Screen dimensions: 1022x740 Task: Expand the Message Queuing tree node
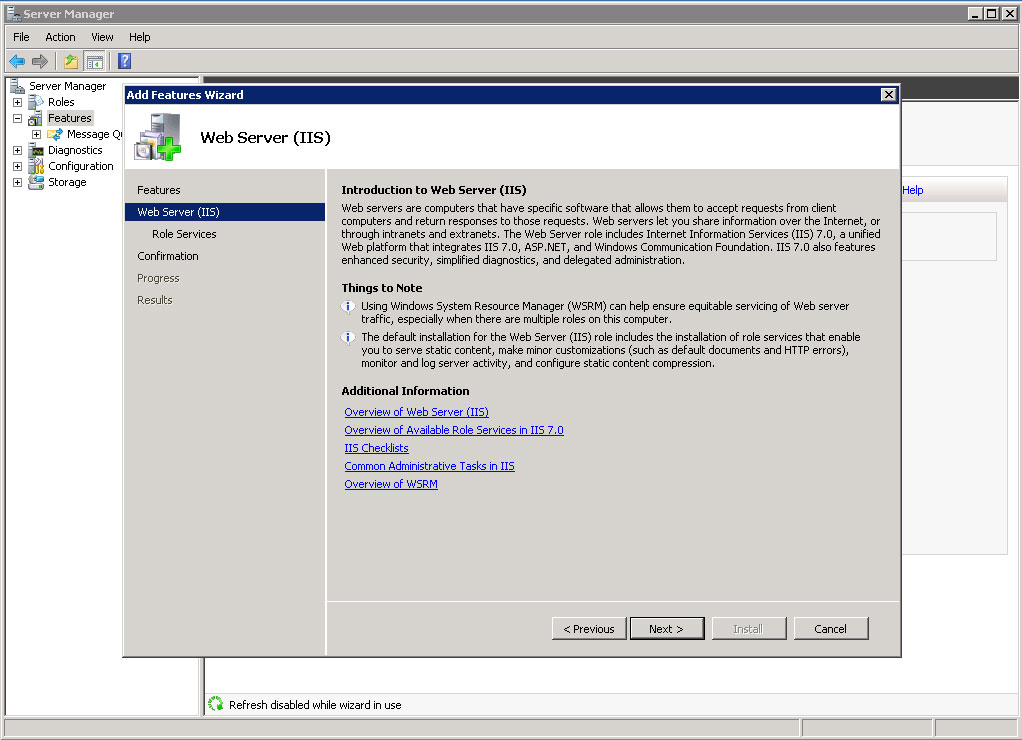36,134
